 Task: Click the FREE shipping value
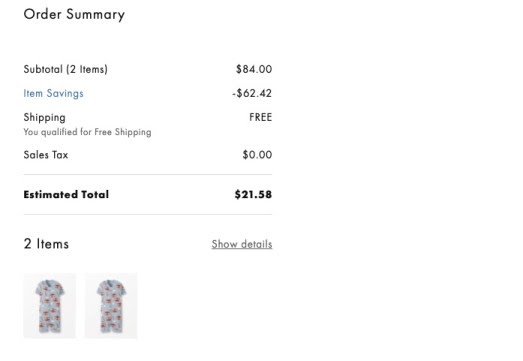point(260,117)
